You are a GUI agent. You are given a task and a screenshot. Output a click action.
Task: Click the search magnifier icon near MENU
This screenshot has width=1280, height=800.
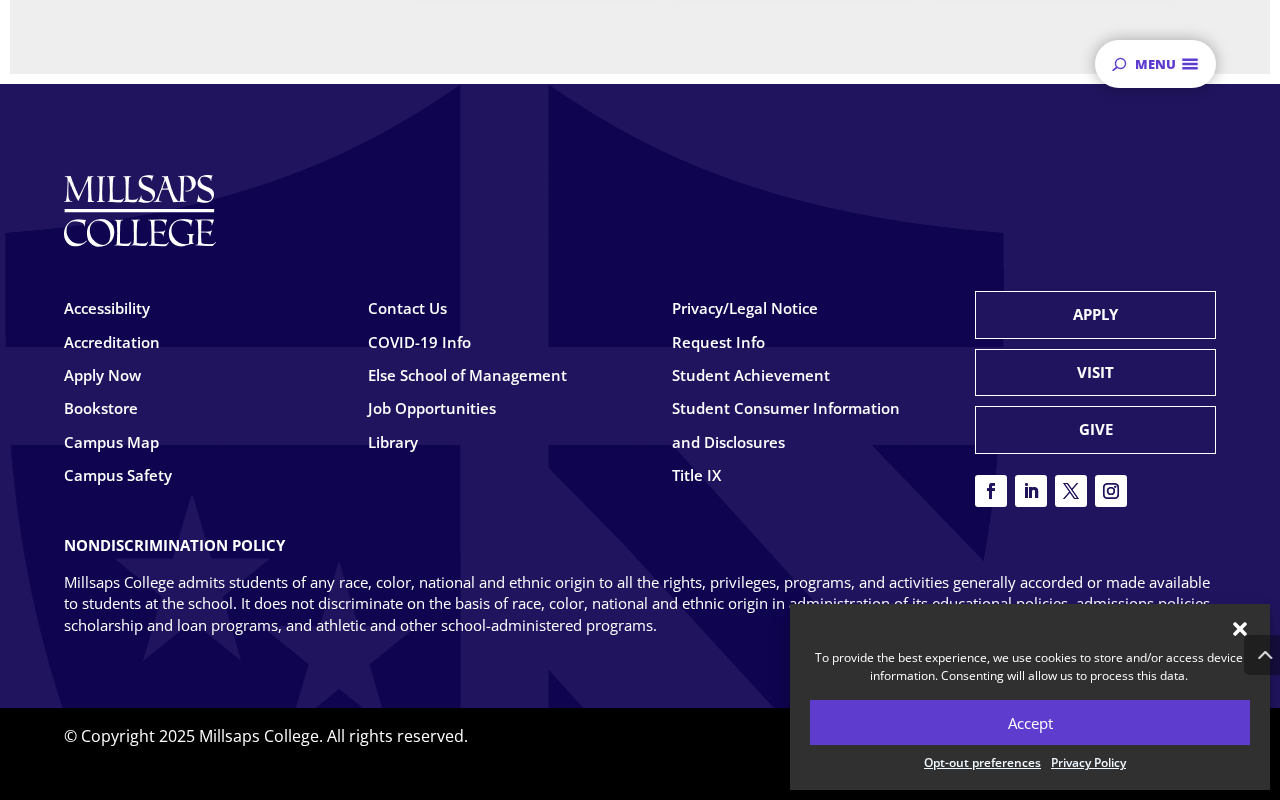click(x=1119, y=64)
